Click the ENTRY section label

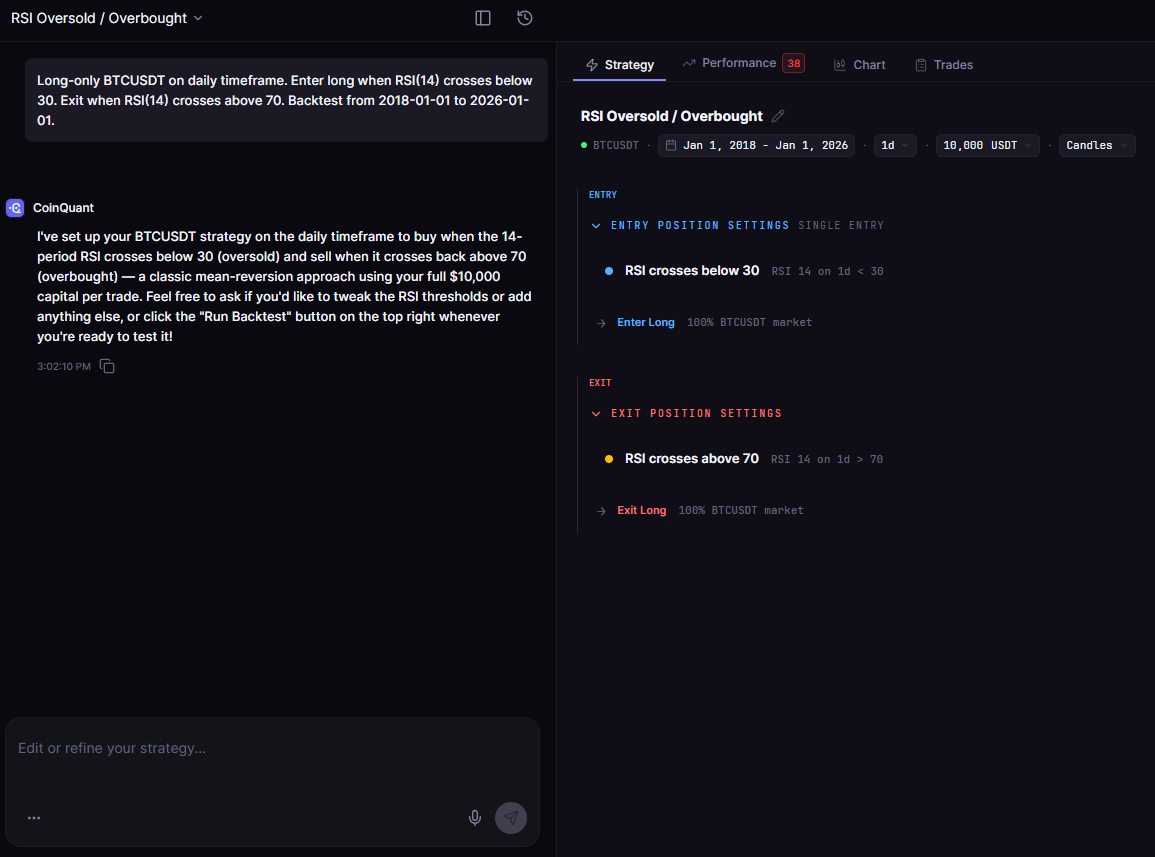coord(603,195)
